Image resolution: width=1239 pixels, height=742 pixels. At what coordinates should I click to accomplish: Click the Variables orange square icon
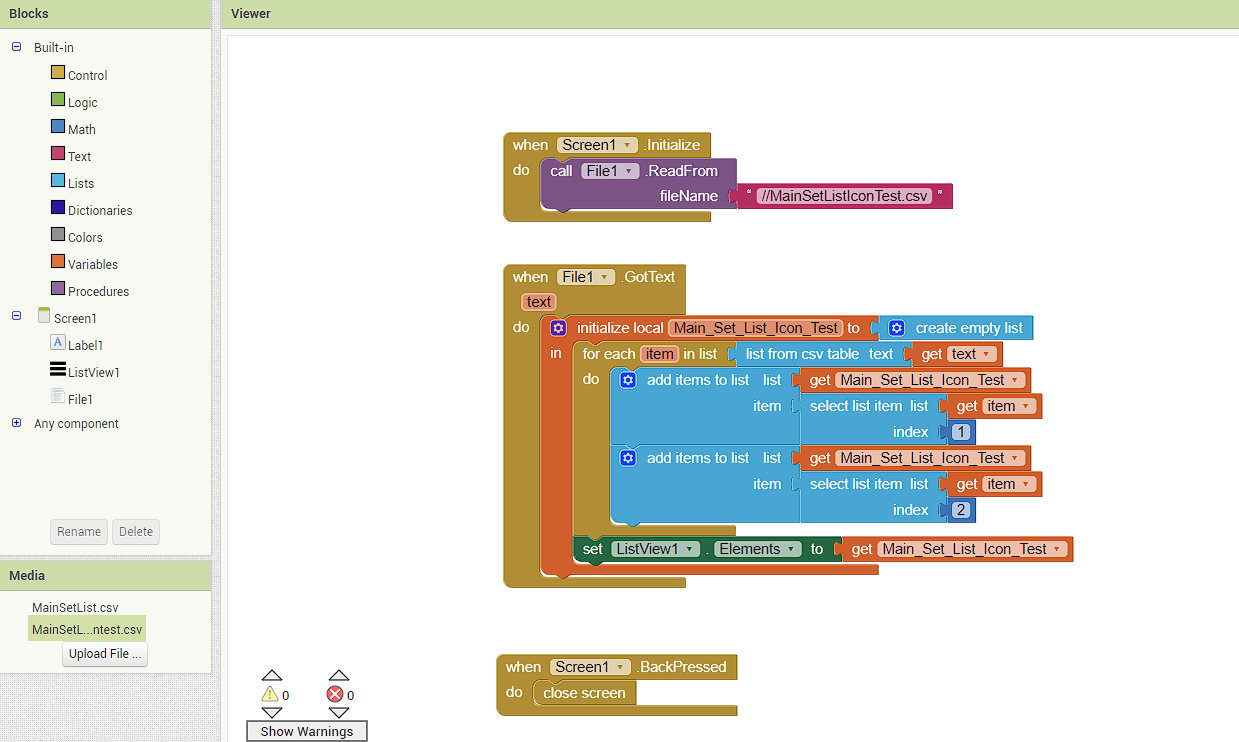58,261
